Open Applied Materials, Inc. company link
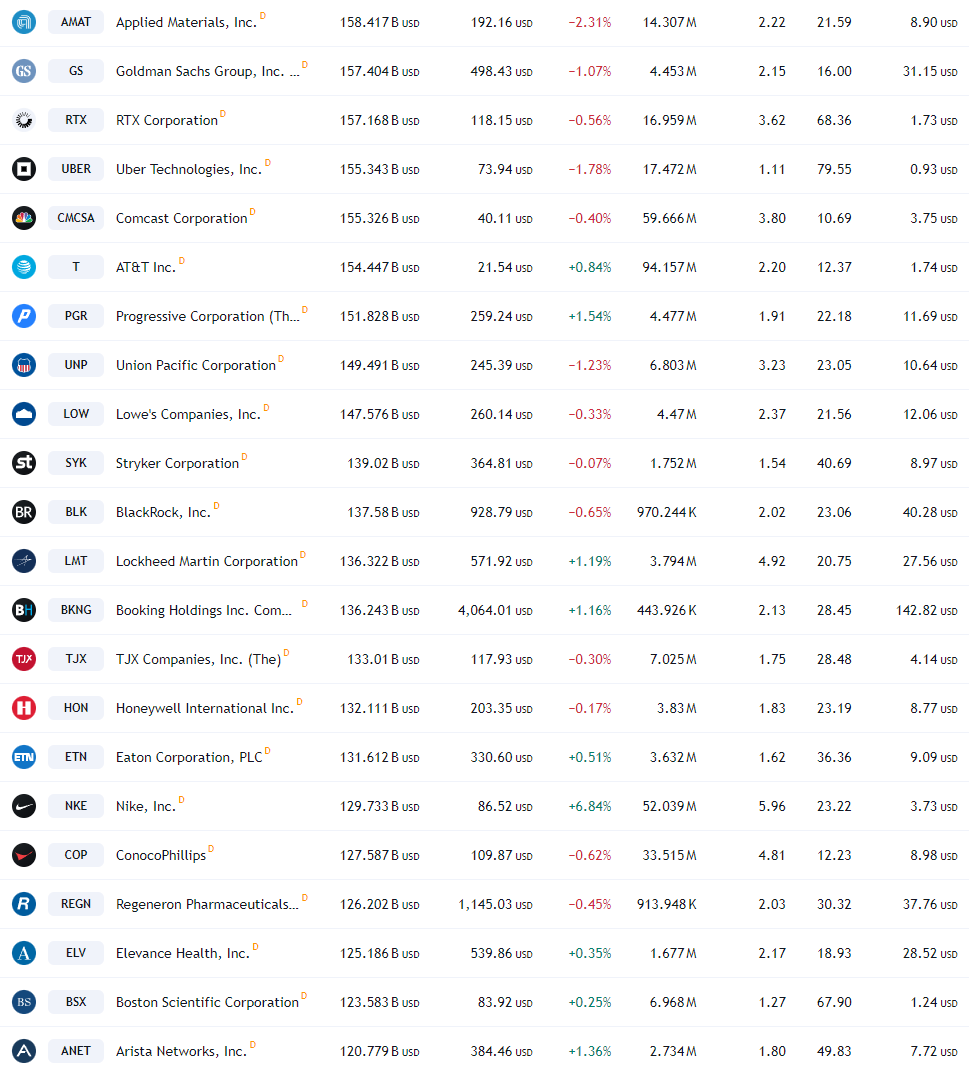This screenshot has width=969, height=1075. 186,23
